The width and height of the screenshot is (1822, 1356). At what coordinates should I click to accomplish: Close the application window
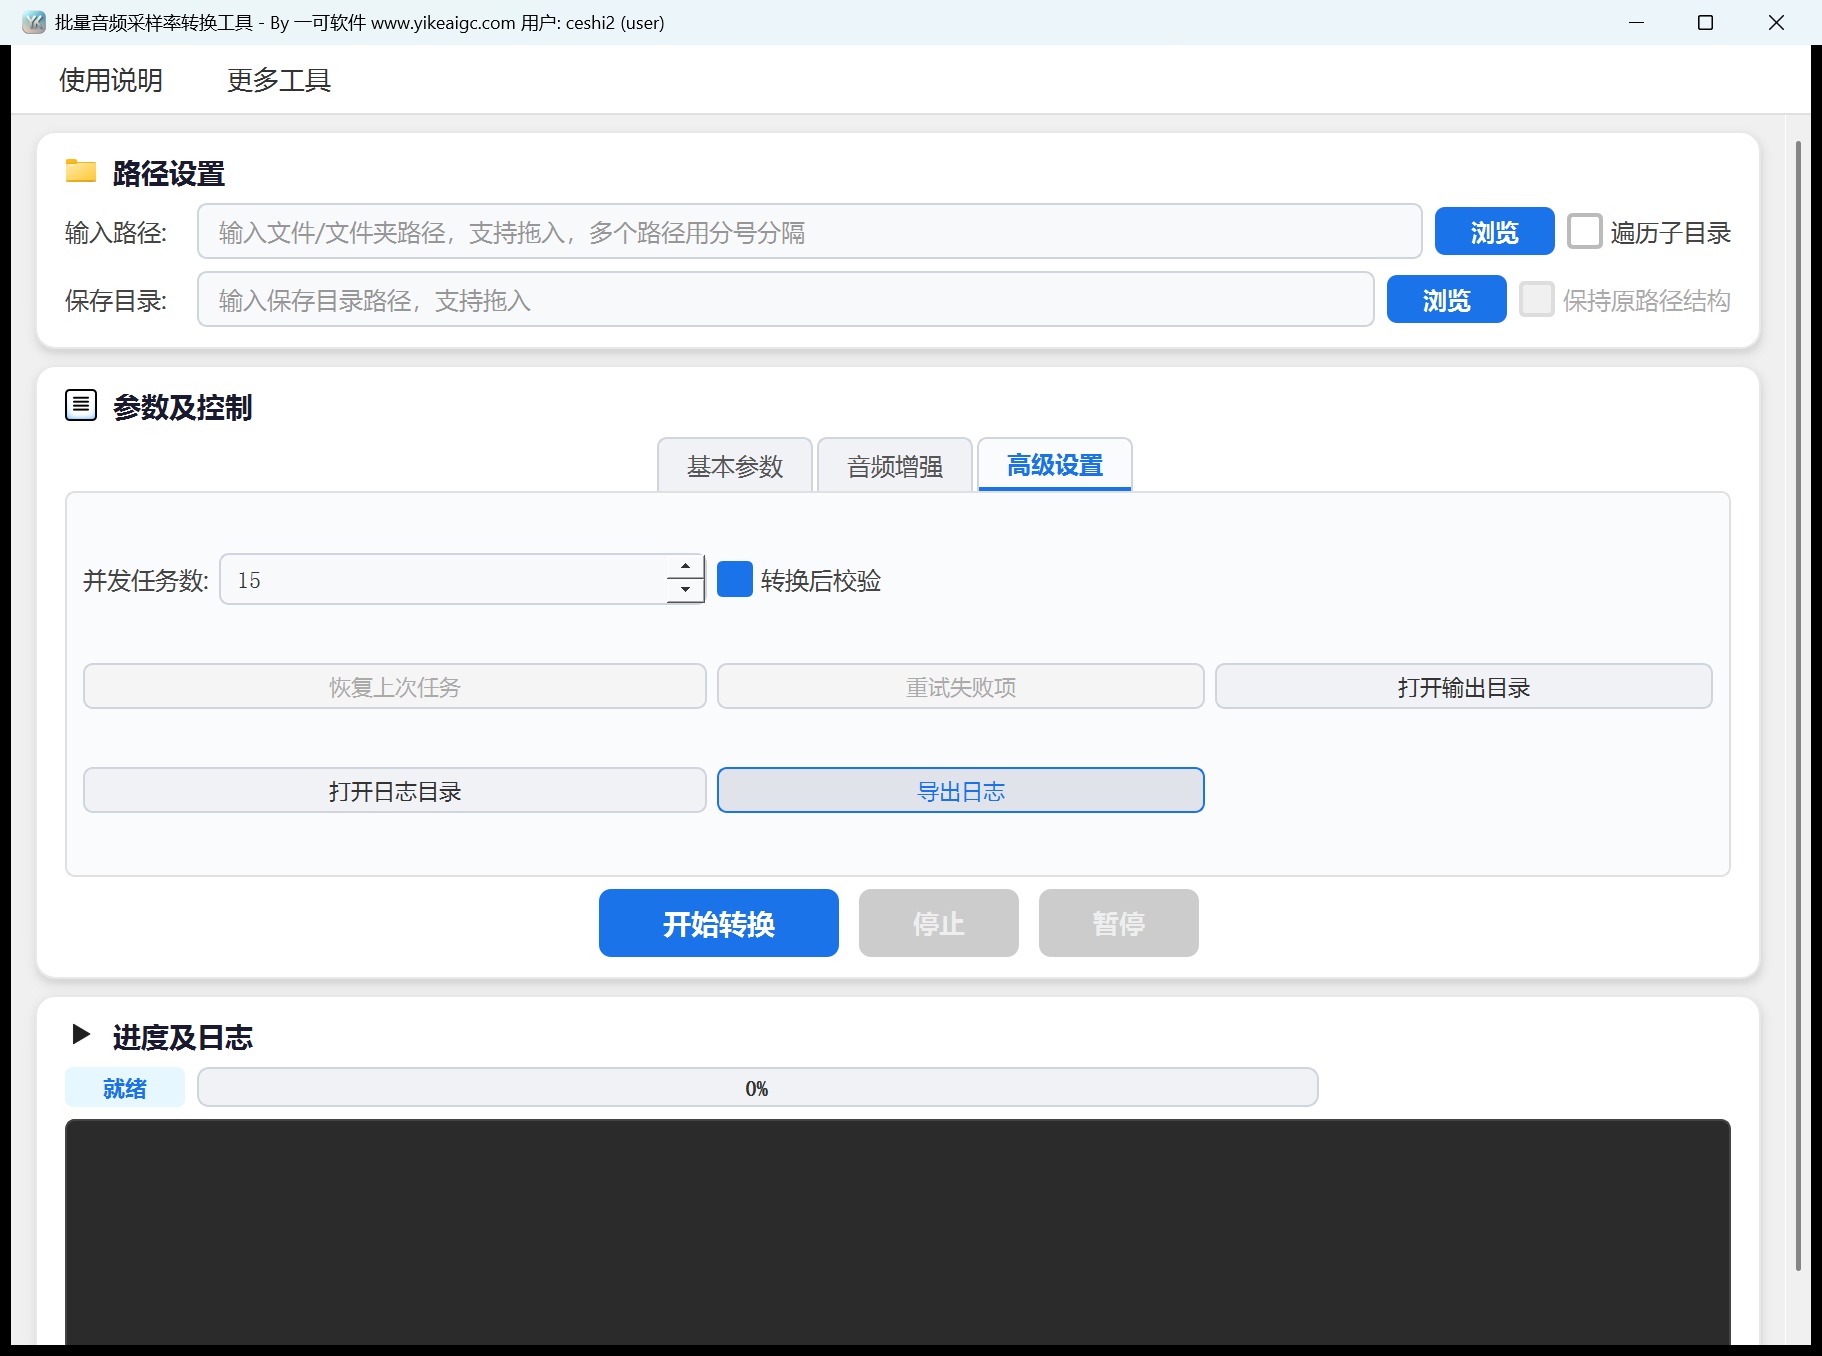[1777, 22]
